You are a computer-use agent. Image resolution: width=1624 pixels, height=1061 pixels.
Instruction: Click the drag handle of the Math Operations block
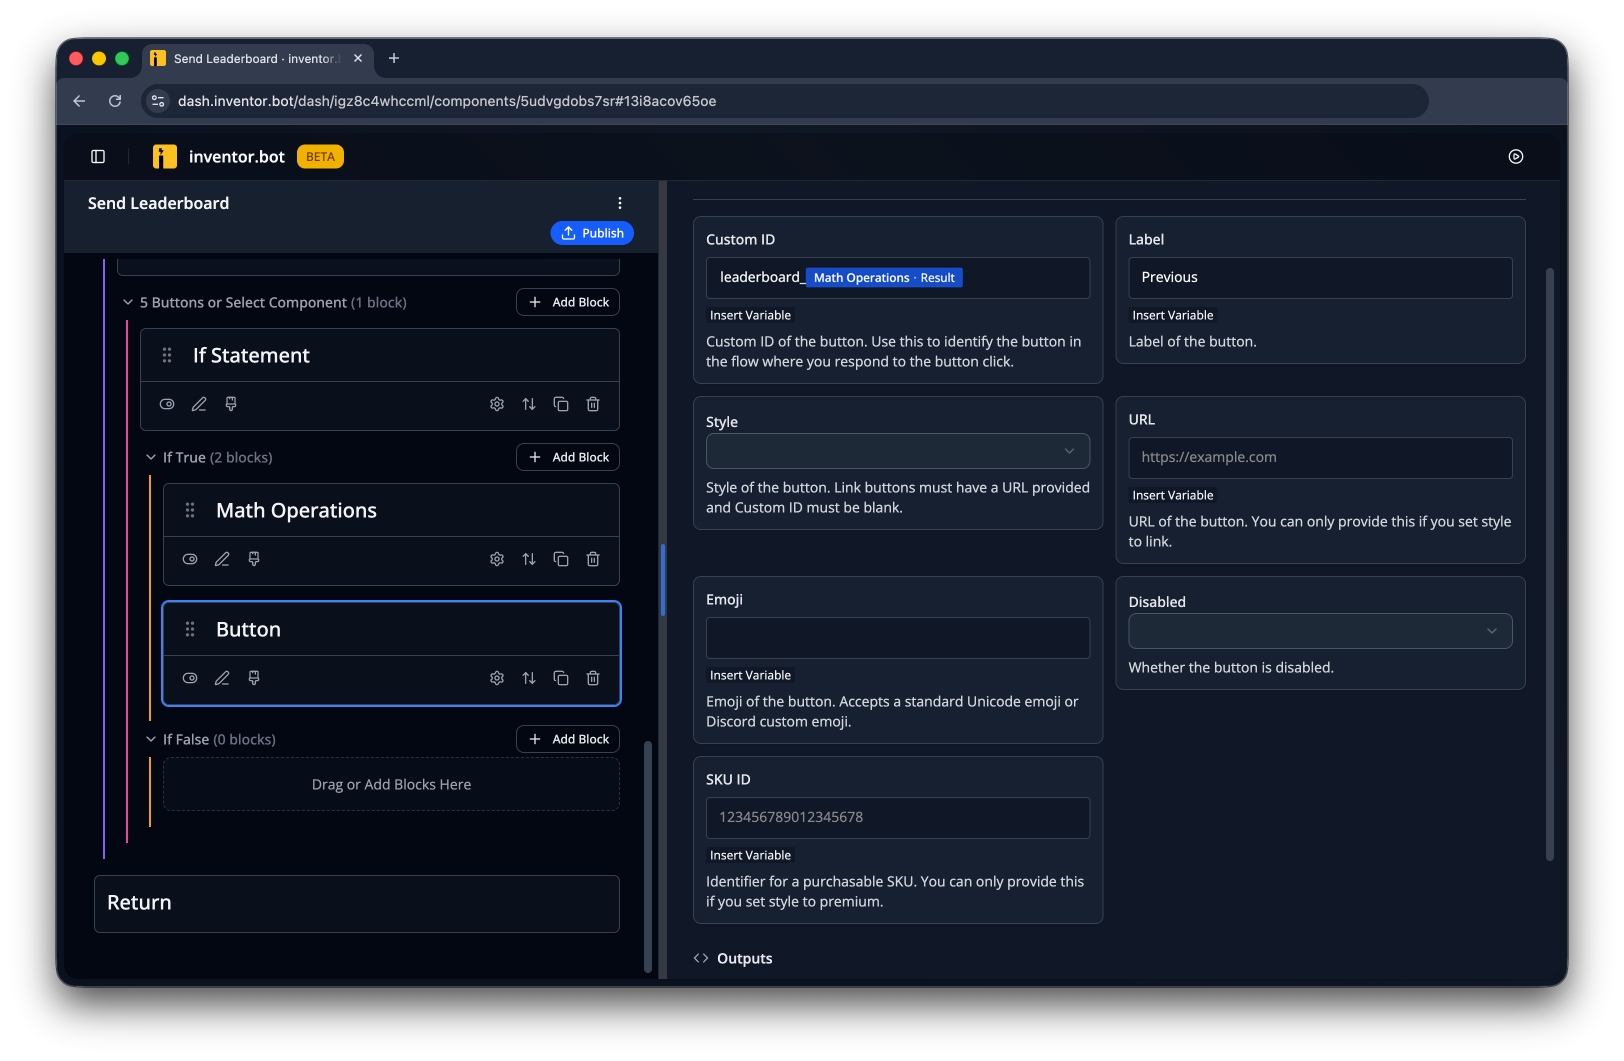click(190, 510)
